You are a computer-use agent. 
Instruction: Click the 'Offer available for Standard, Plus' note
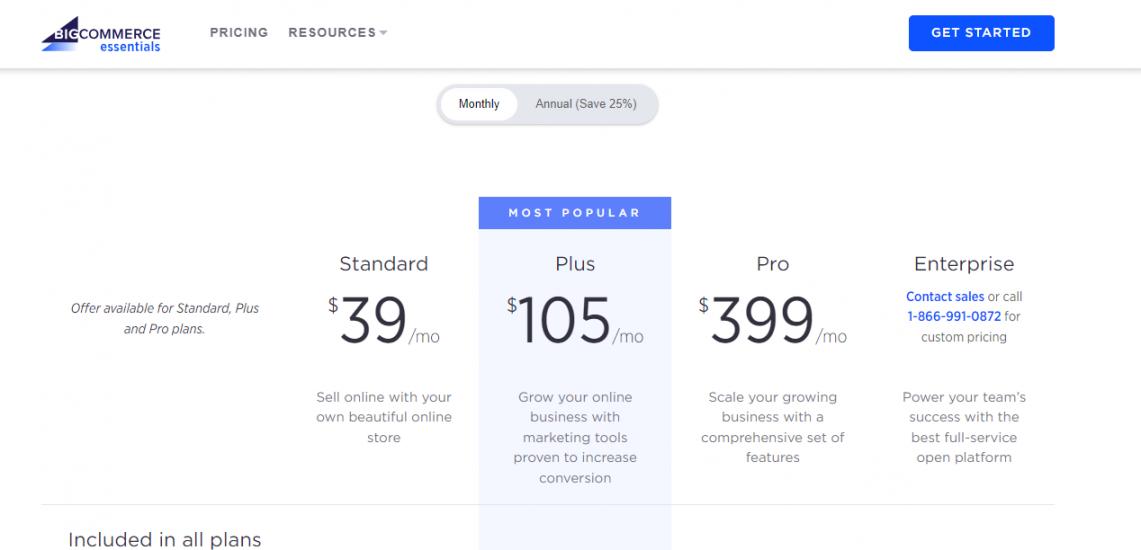pyautogui.click(x=164, y=319)
